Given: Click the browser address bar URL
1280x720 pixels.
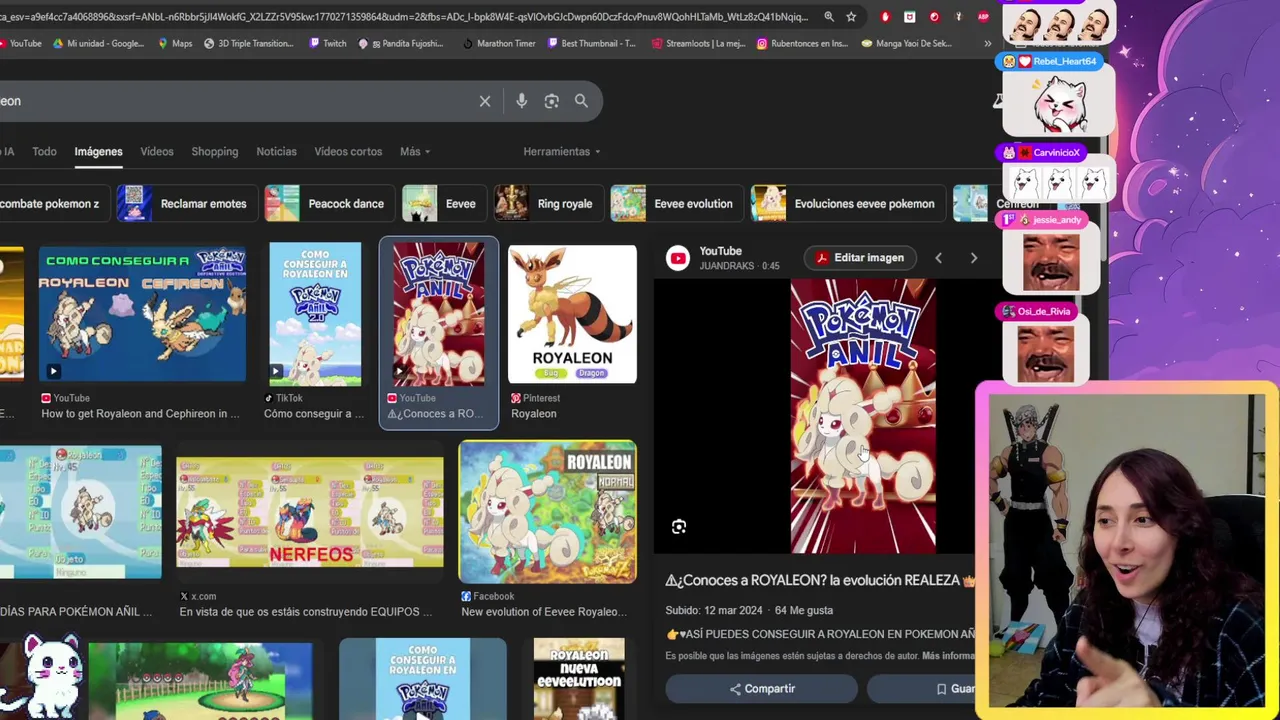Looking at the screenshot, I should tap(404, 17).
